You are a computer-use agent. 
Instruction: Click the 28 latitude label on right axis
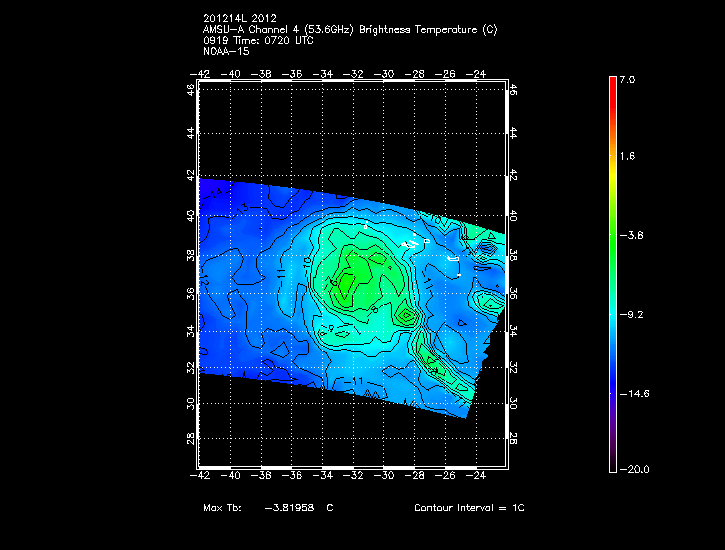pos(513,440)
